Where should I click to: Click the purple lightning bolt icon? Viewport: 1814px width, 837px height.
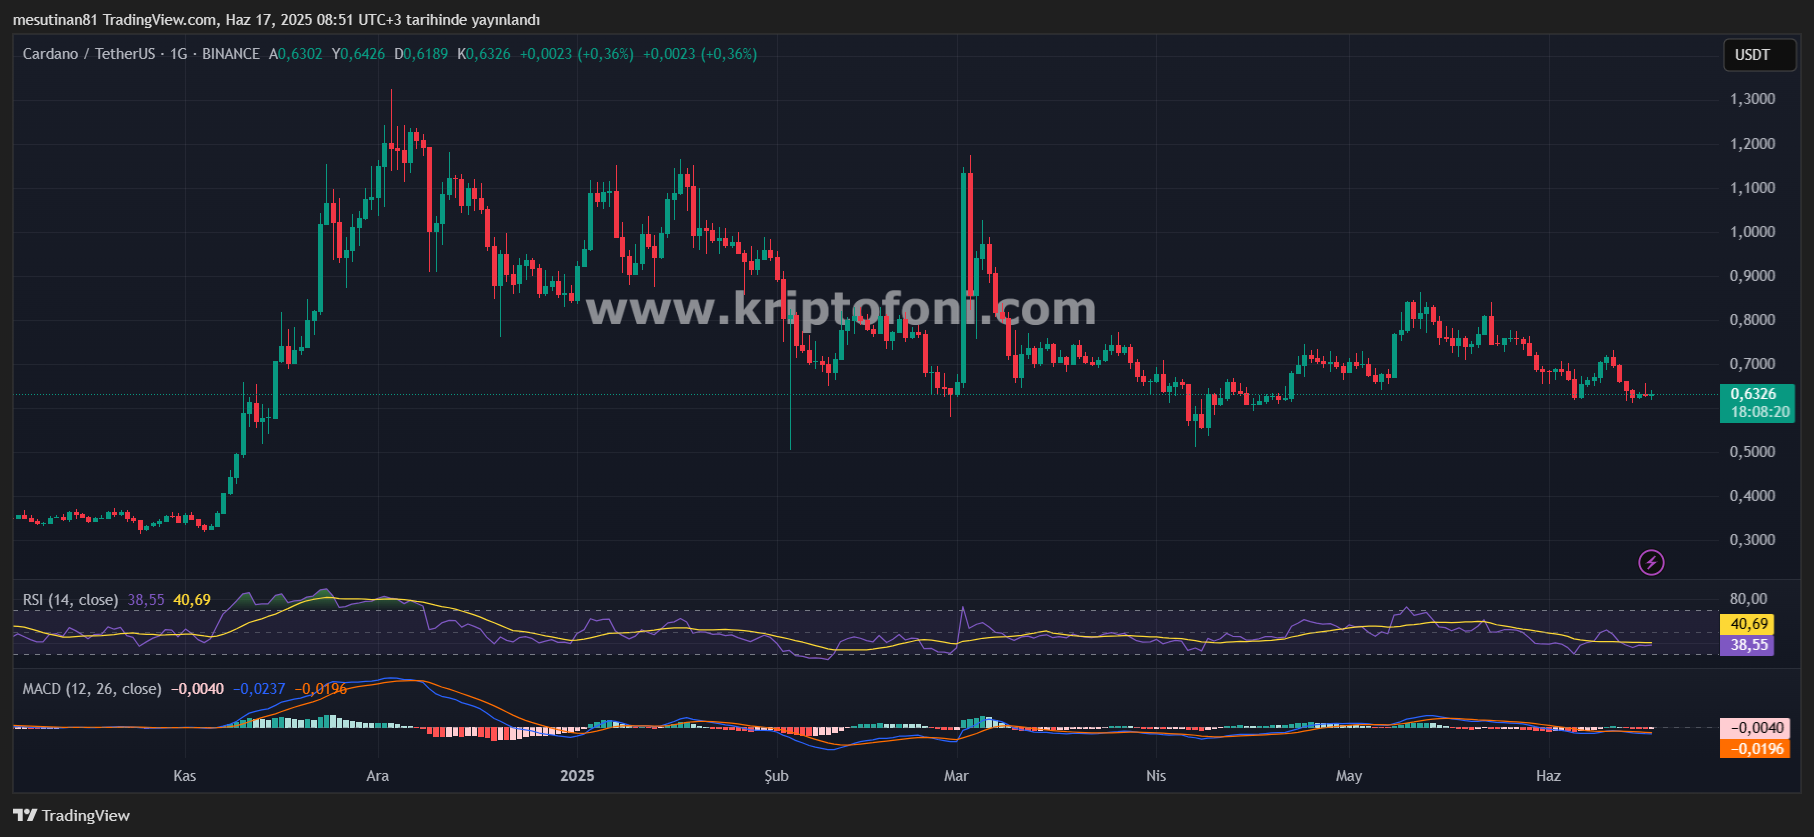click(1651, 563)
